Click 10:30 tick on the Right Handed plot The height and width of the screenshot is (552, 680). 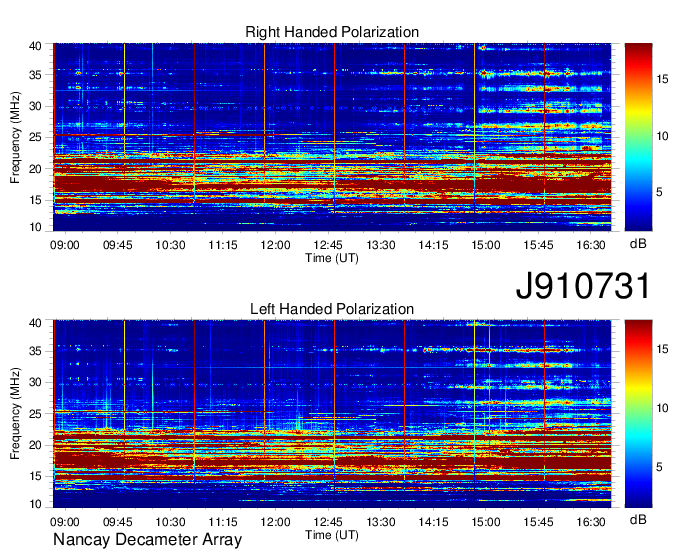170,245
